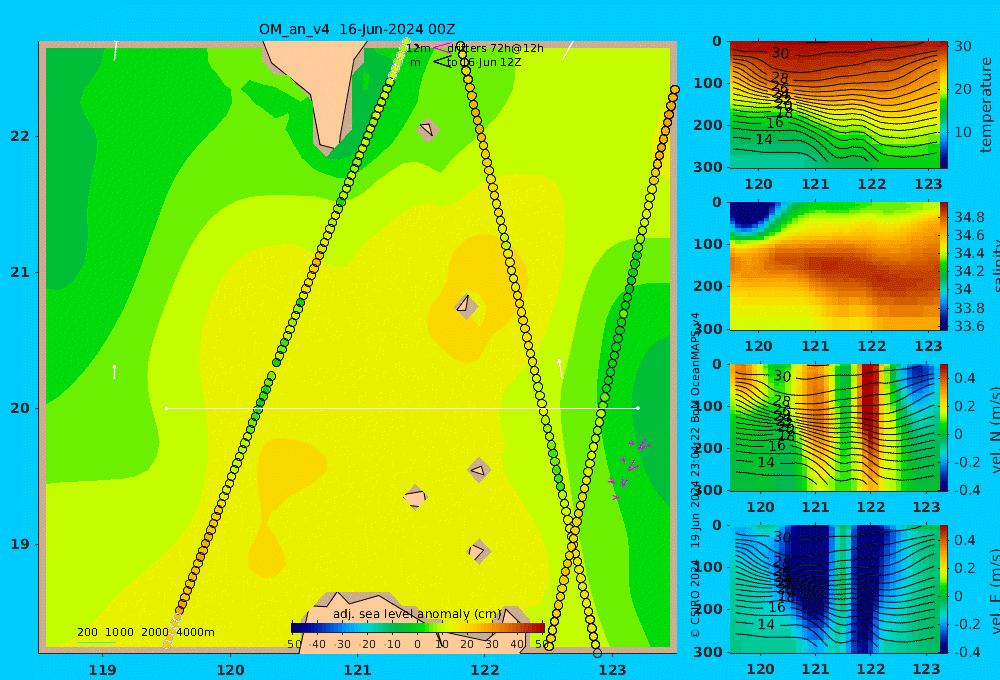
Task: Click the longitude 123 tick label on main map
Action: click(613, 670)
